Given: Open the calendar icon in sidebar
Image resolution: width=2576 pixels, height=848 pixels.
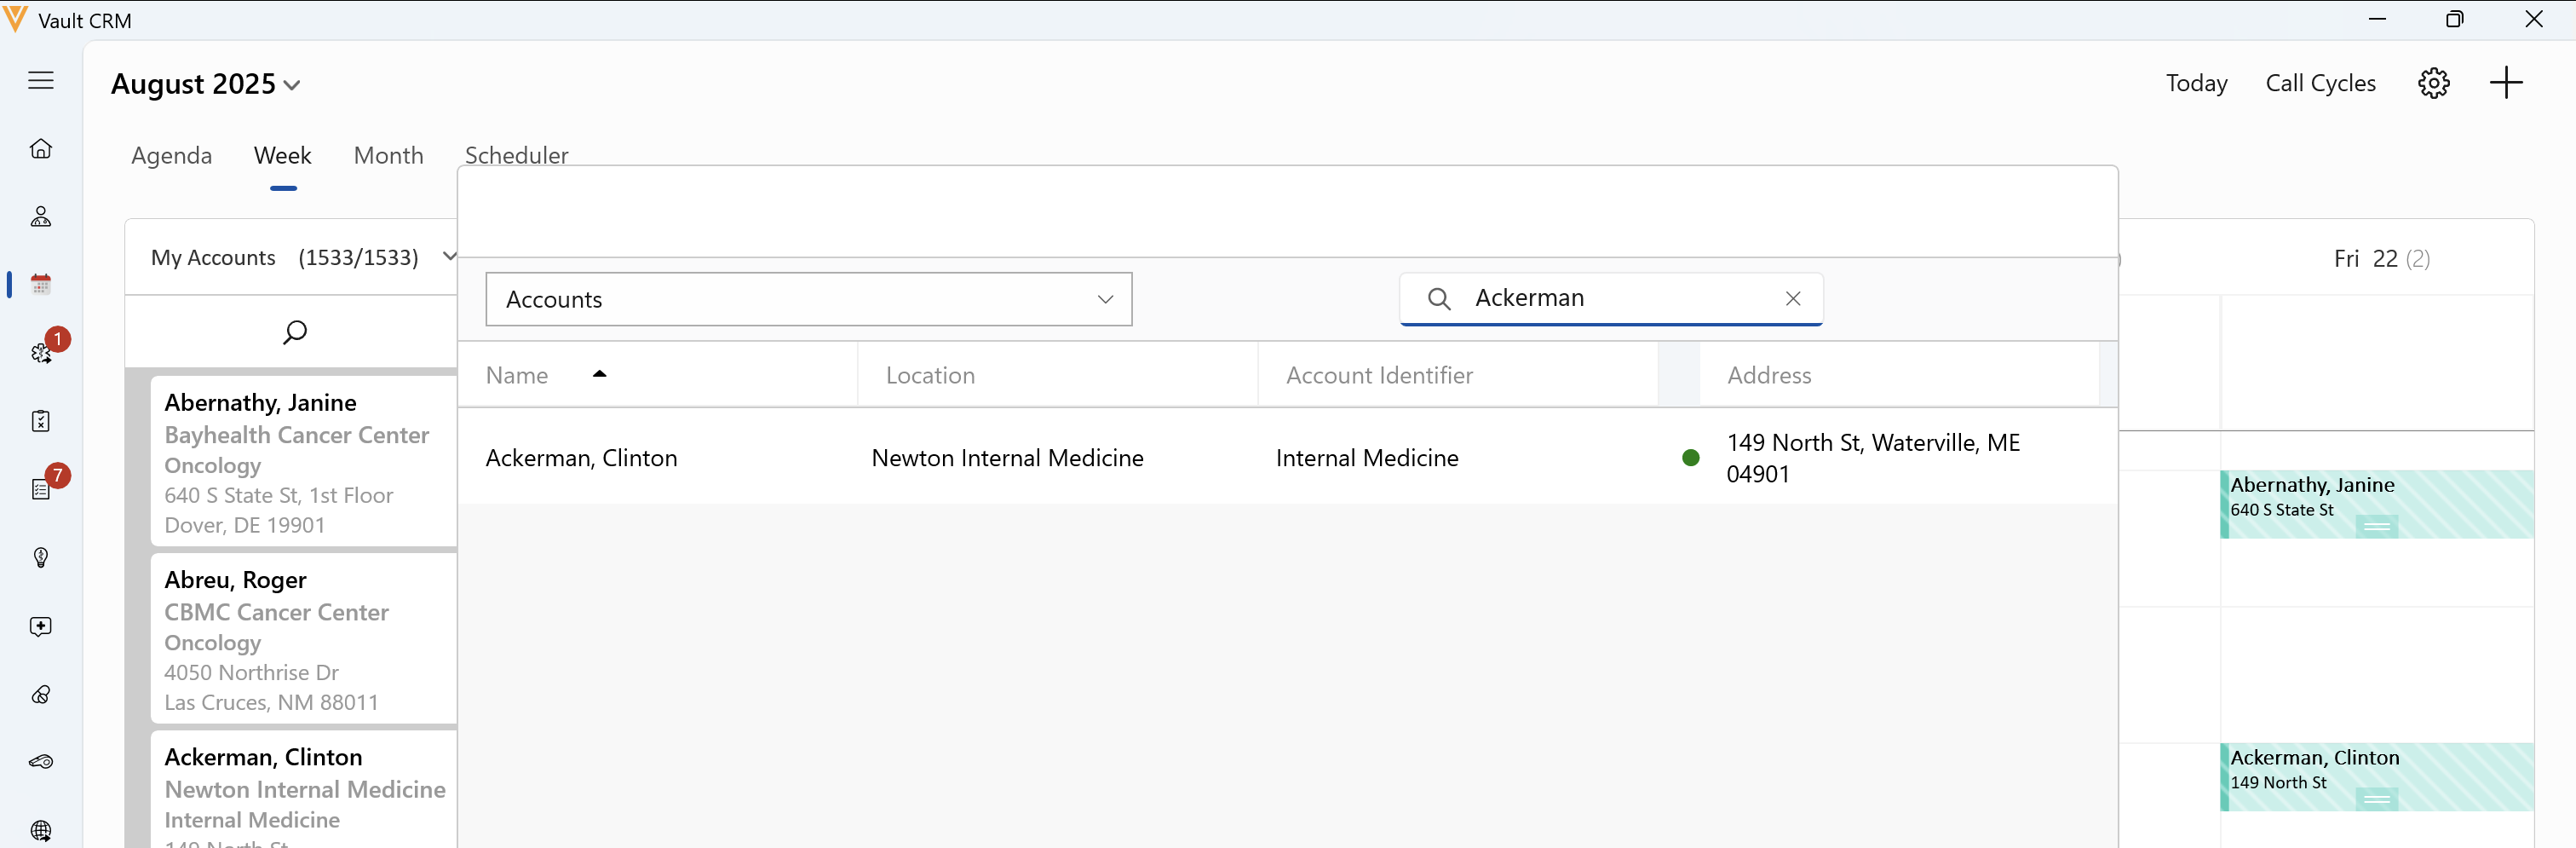Looking at the screenshot, I should (x=41, y=285).
